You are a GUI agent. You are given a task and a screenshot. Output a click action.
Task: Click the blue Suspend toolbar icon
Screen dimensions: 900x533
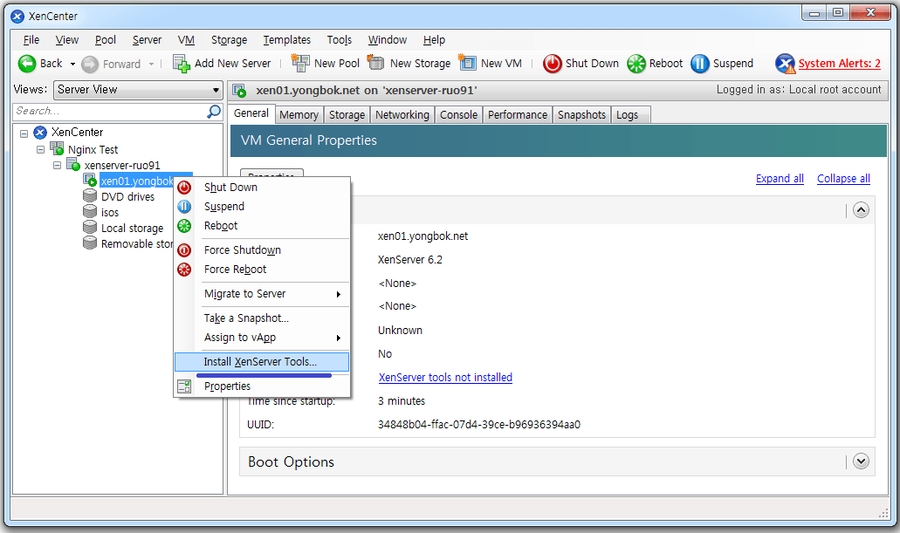(x=700, y=64)
